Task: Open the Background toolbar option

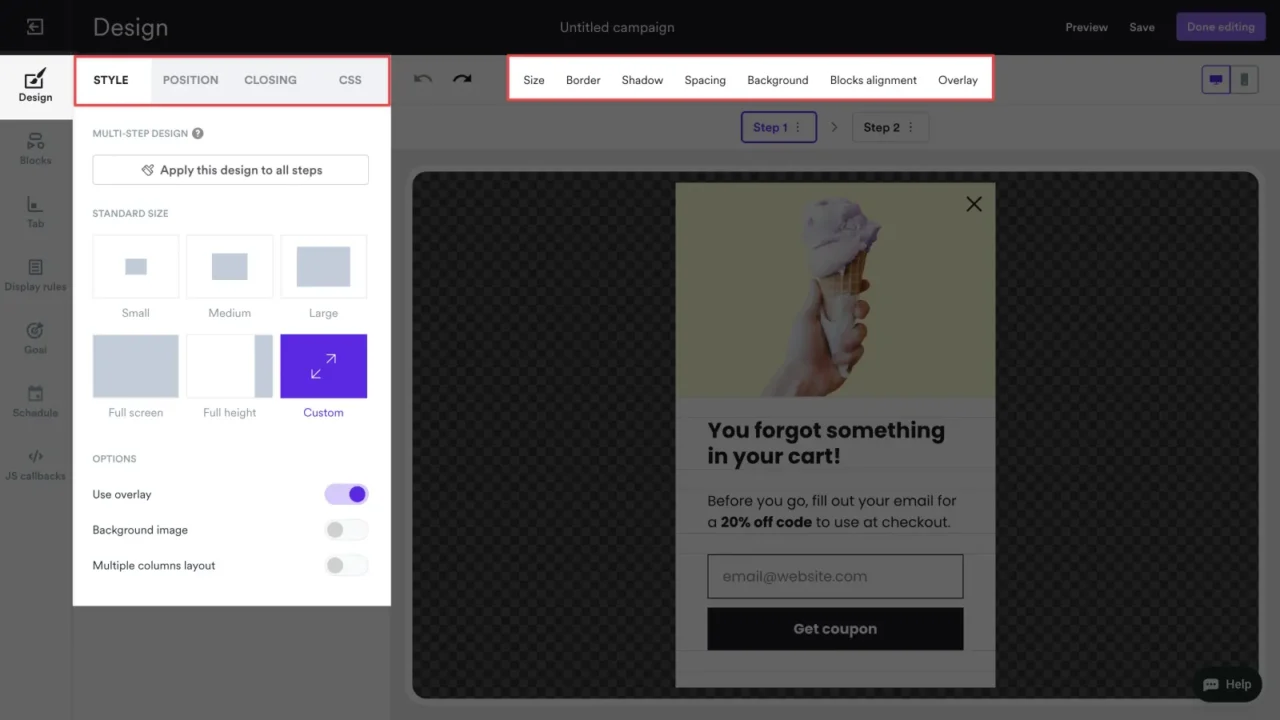Action: coord(778,80)
